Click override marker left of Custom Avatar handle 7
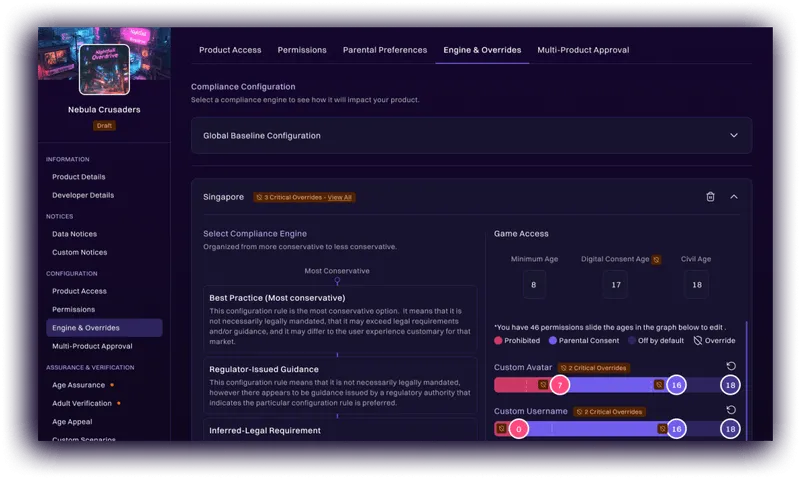The width and height of the screenshot is (800, 479). 543,385
